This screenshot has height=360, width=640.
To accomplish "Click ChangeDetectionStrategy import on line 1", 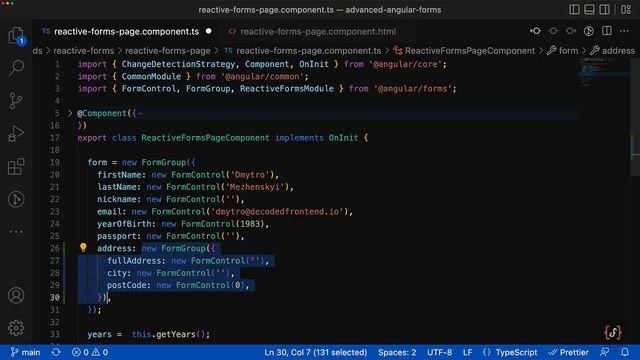I will click(178, 64).
